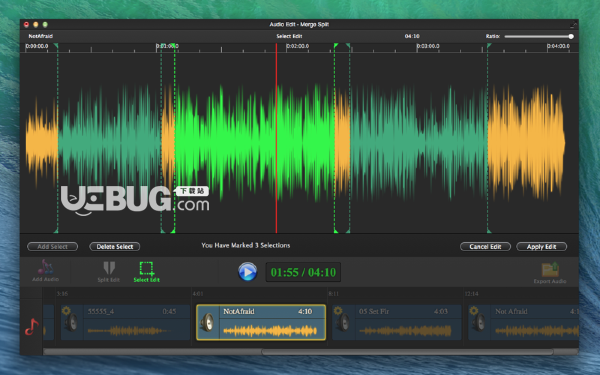Cancel the edit with Cancel Edit
This screenshot has height=375, width=600.
coord(485,247)
